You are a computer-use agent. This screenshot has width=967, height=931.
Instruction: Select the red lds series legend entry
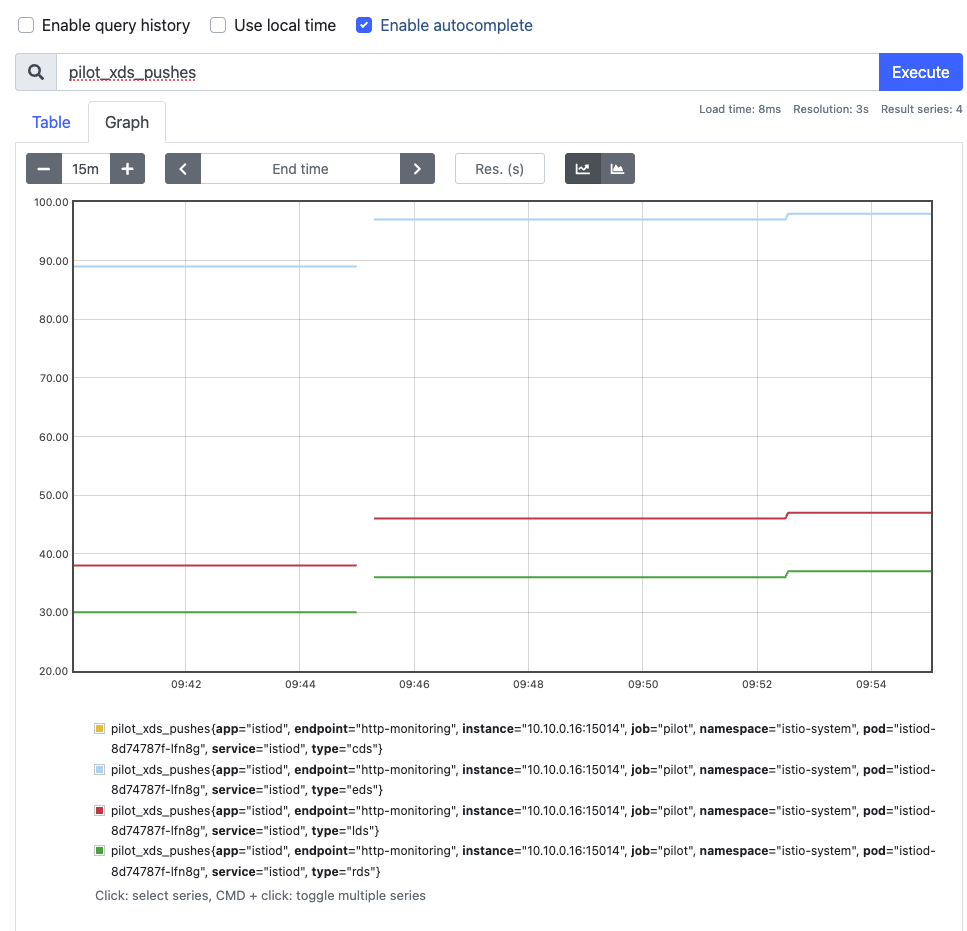coord(515,821)
